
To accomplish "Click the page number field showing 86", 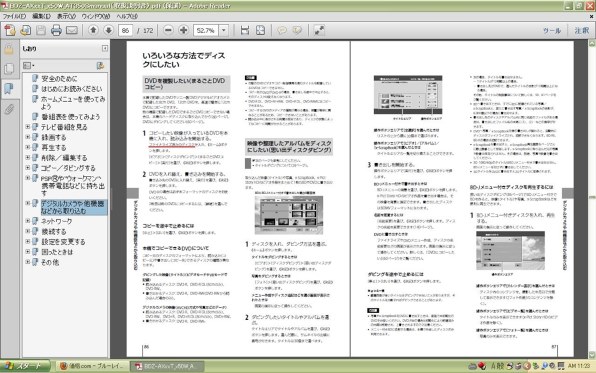I will pos(125,30).
